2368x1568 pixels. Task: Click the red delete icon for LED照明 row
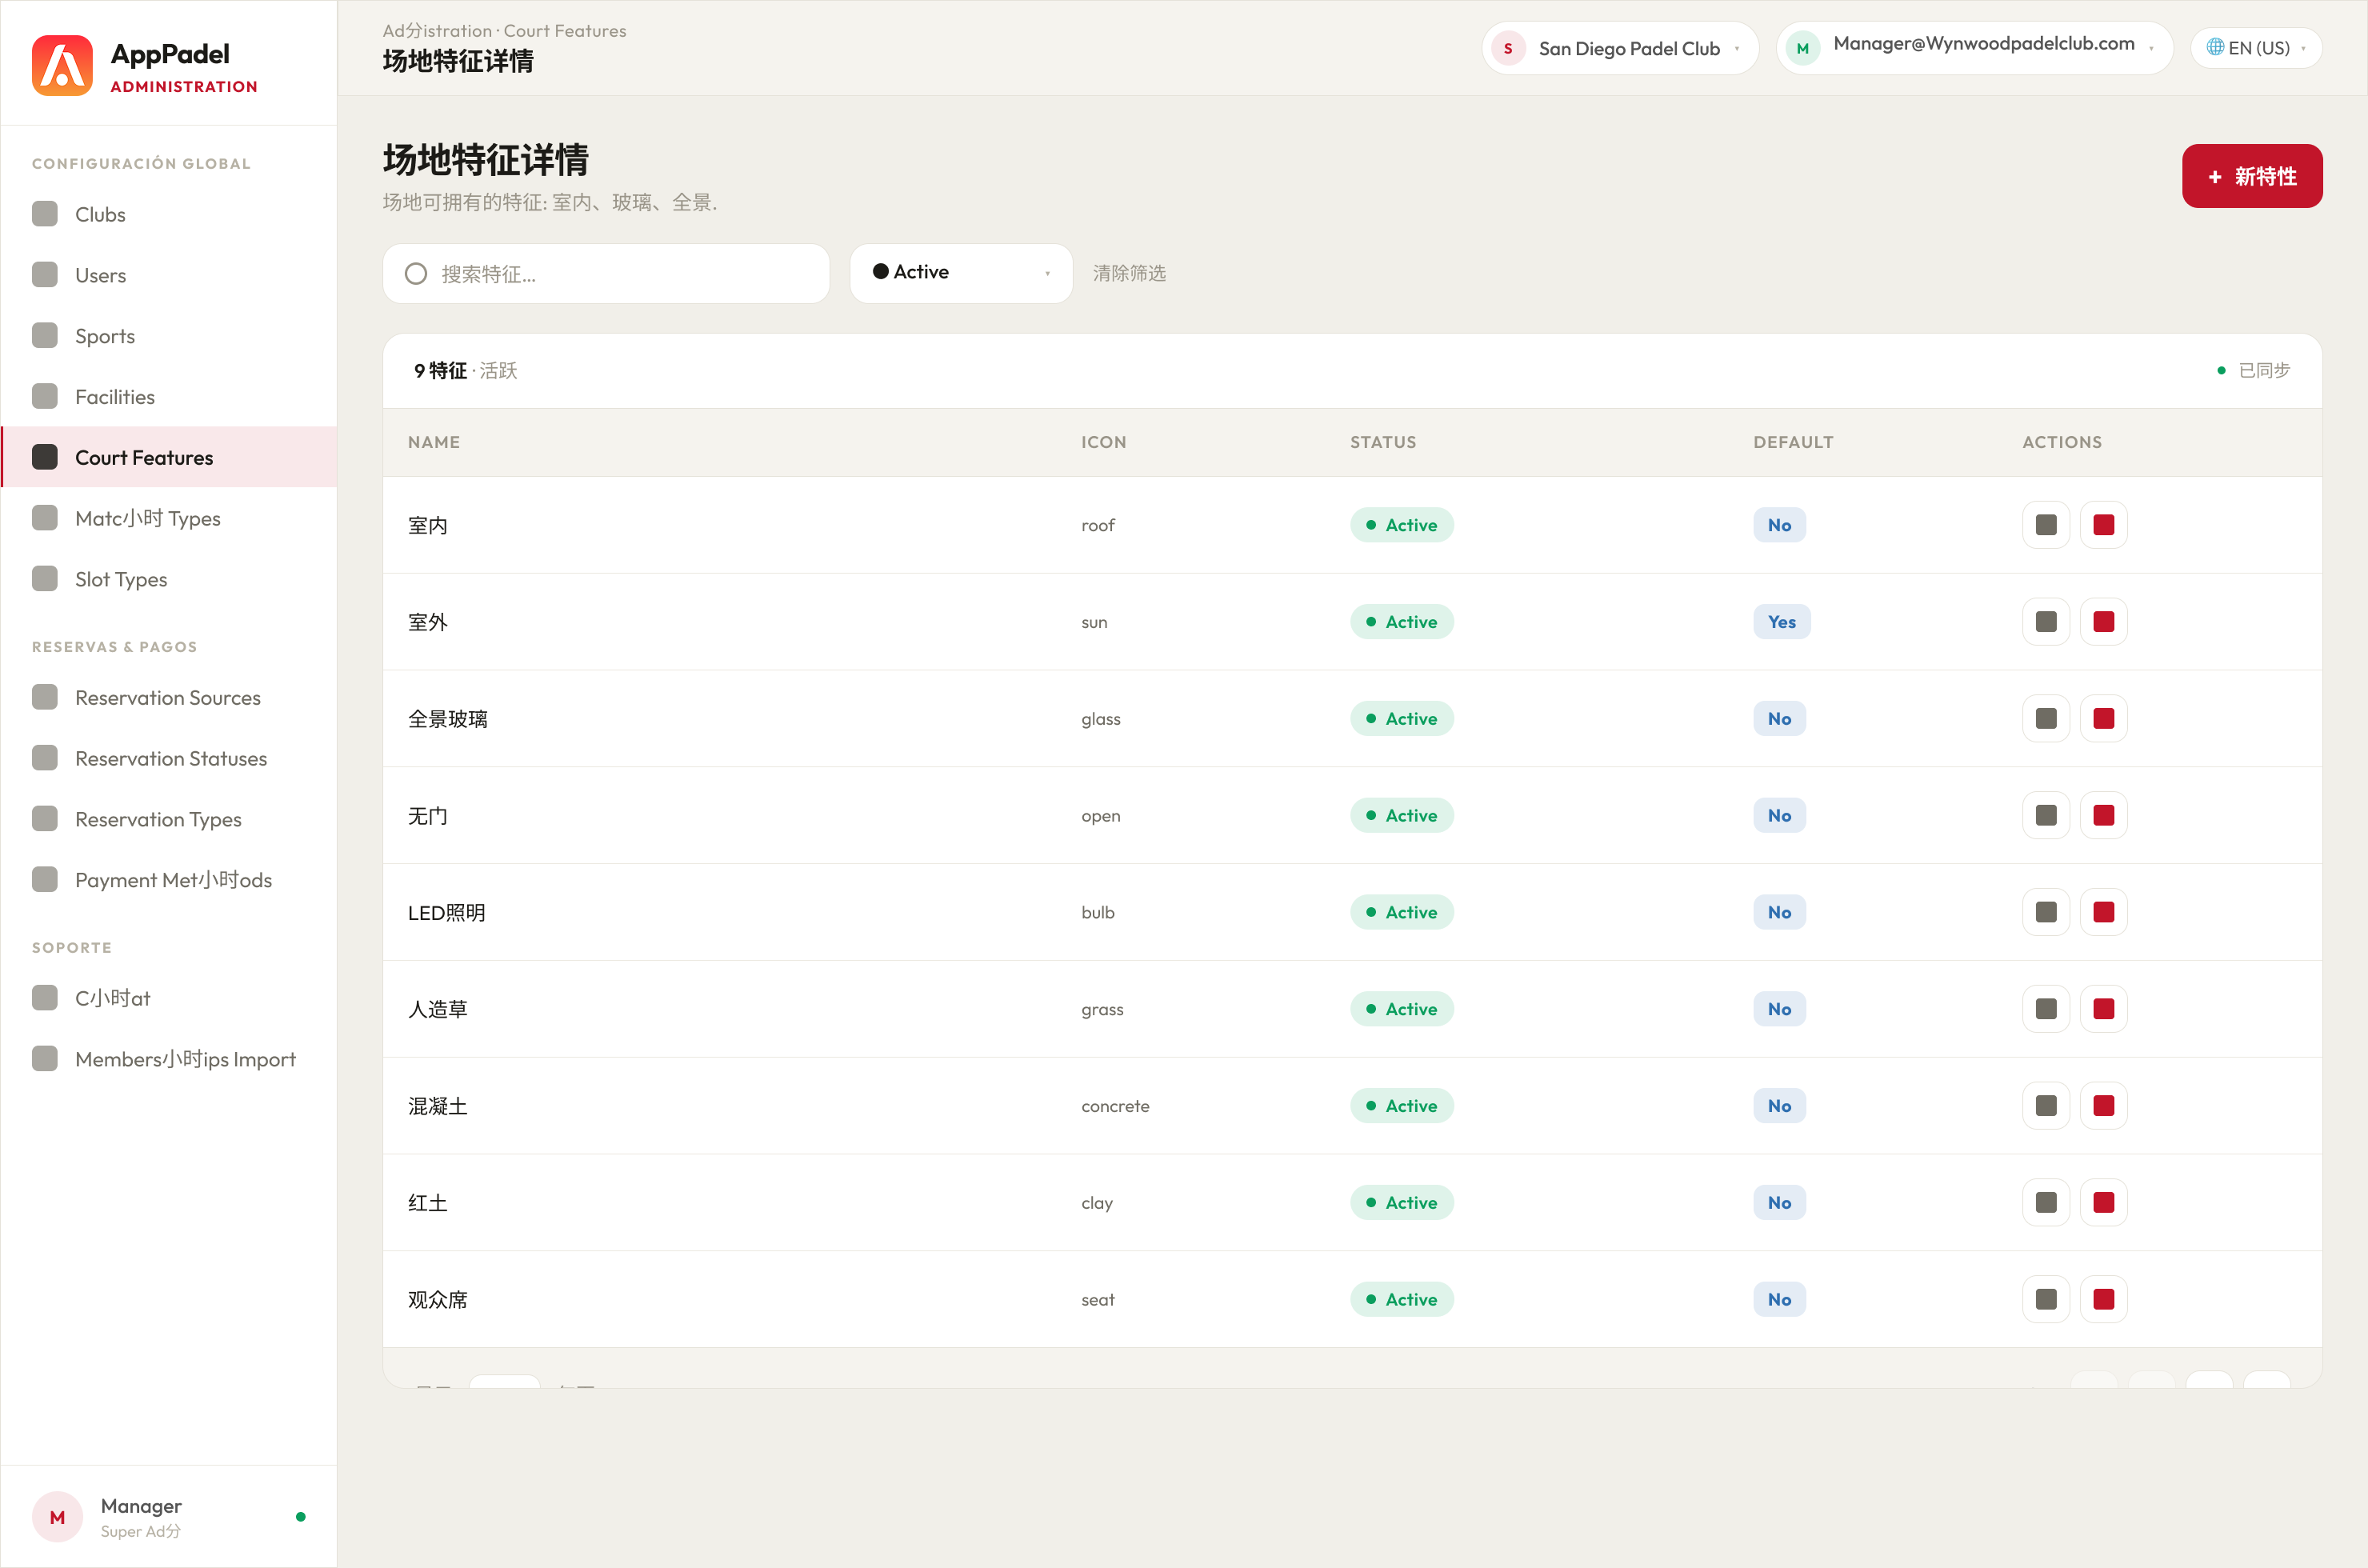[x=2103, y=912]
